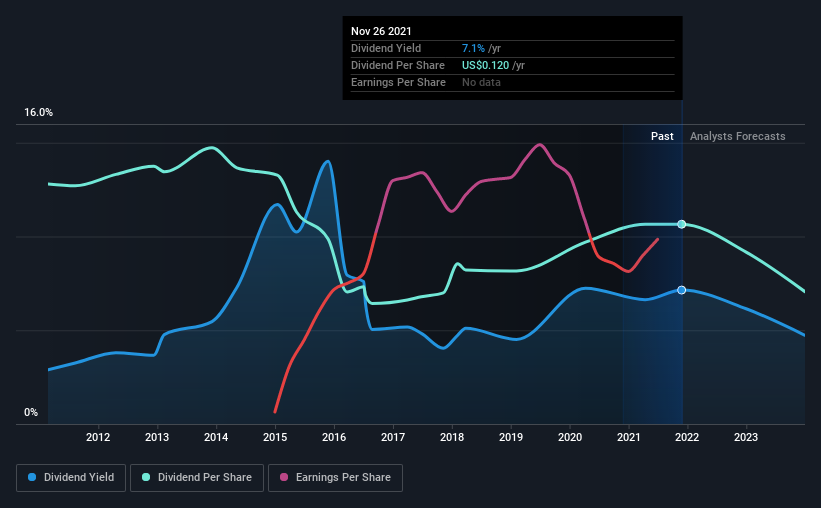Click the tooltip's Earnings Per Share row label
The width and height of the screenshot is (821, 508).
click(x=398, y=82)
